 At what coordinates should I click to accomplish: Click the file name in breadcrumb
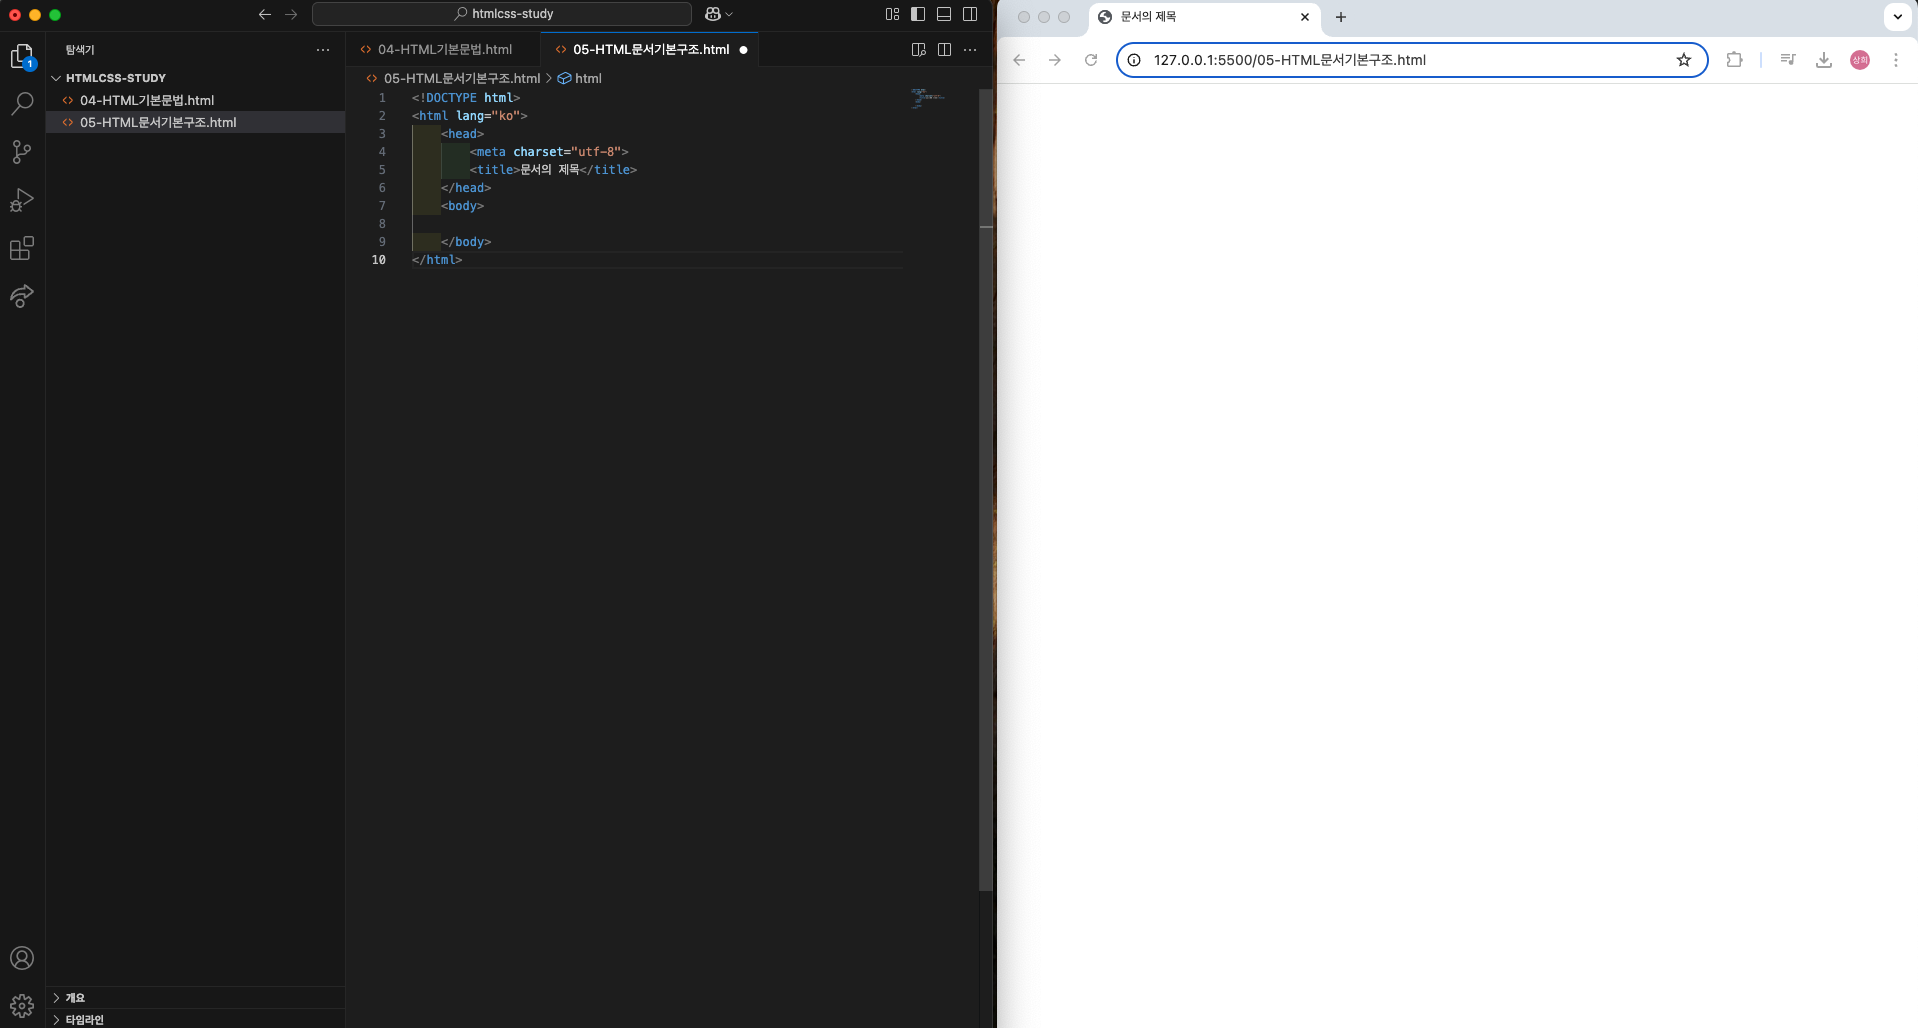pyautogui.click(x=461, y=78)
